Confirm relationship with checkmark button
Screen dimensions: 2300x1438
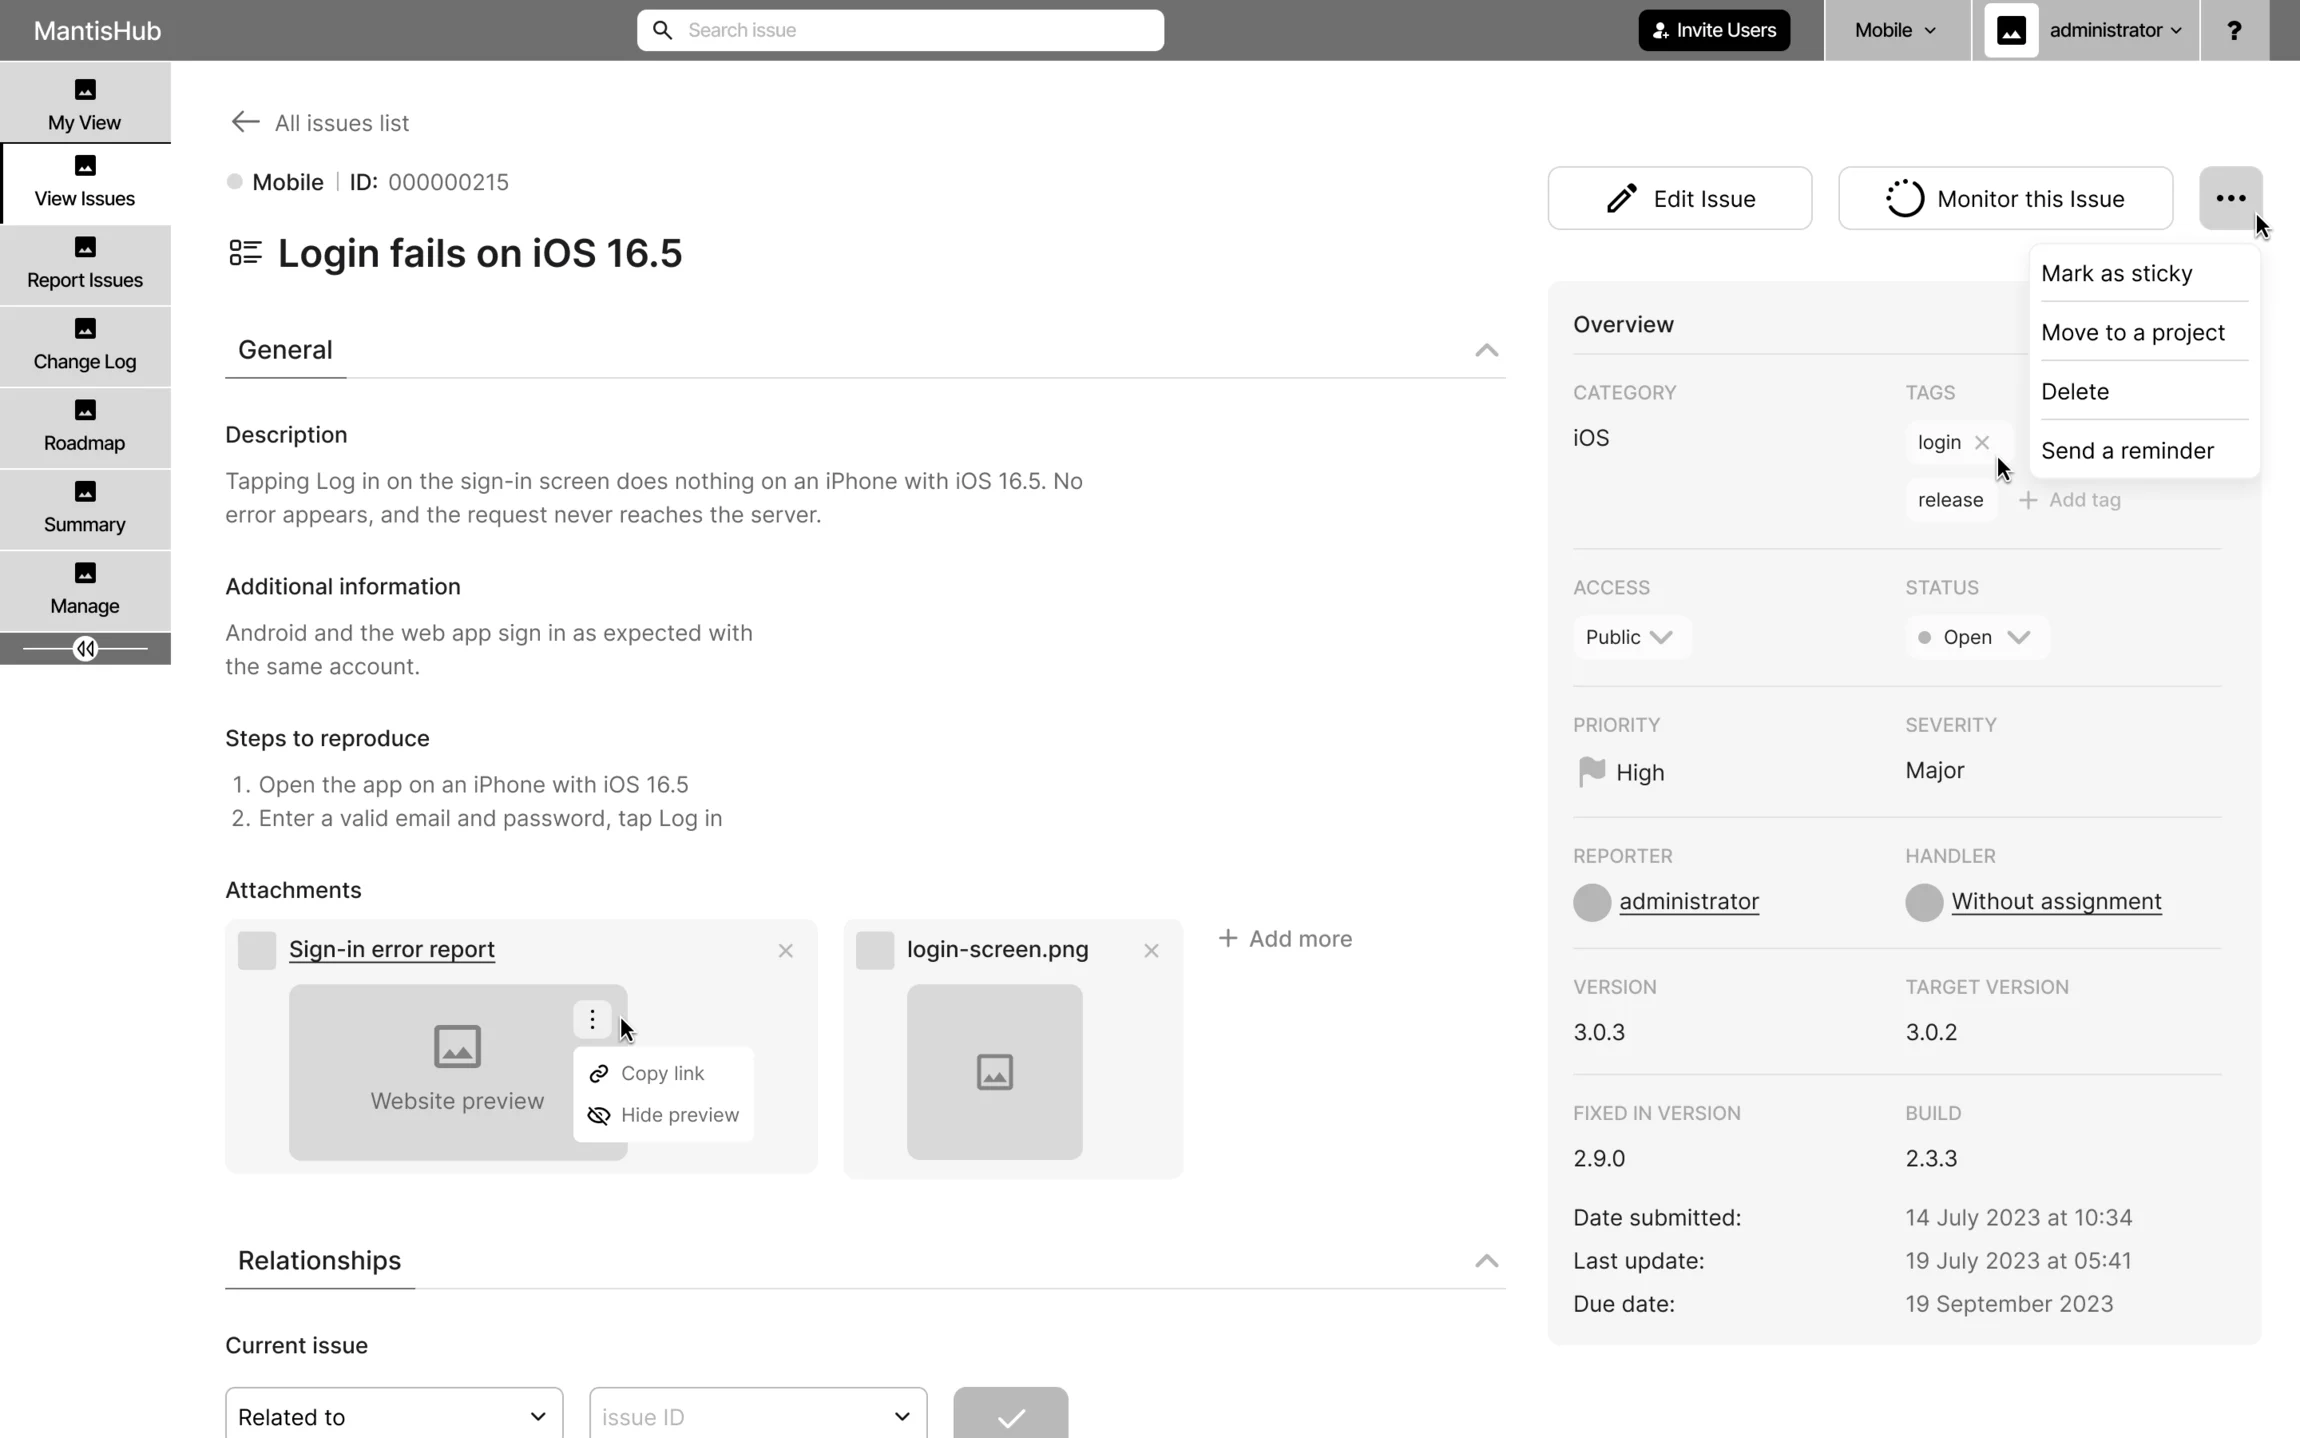click(1010, 1415)
